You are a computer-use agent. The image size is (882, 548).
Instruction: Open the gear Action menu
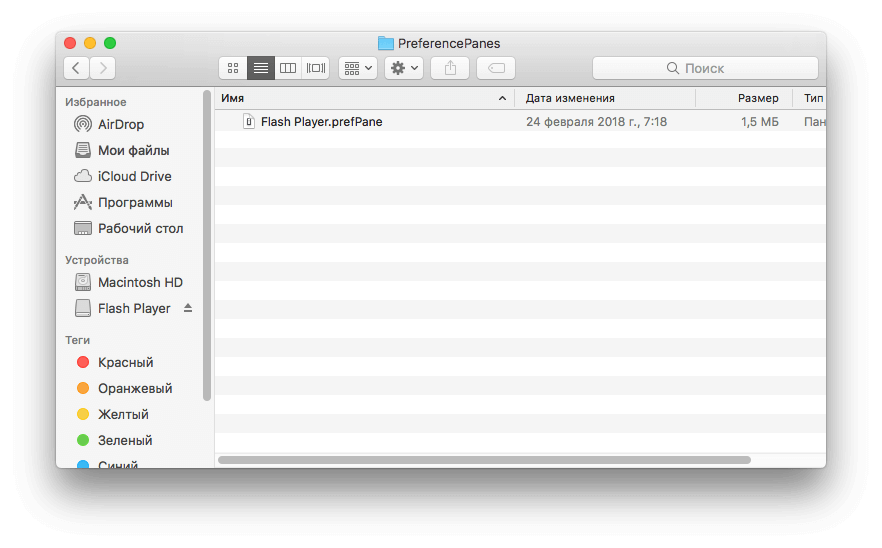(x=404, y=68)
